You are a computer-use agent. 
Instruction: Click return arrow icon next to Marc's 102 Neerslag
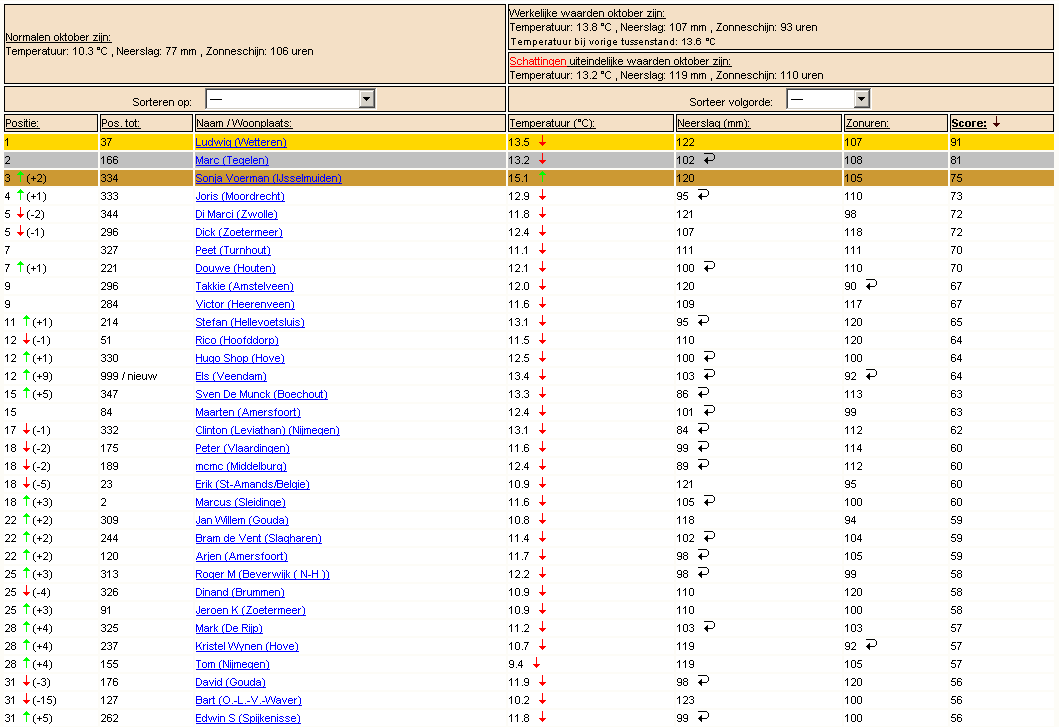coord(709,159)
